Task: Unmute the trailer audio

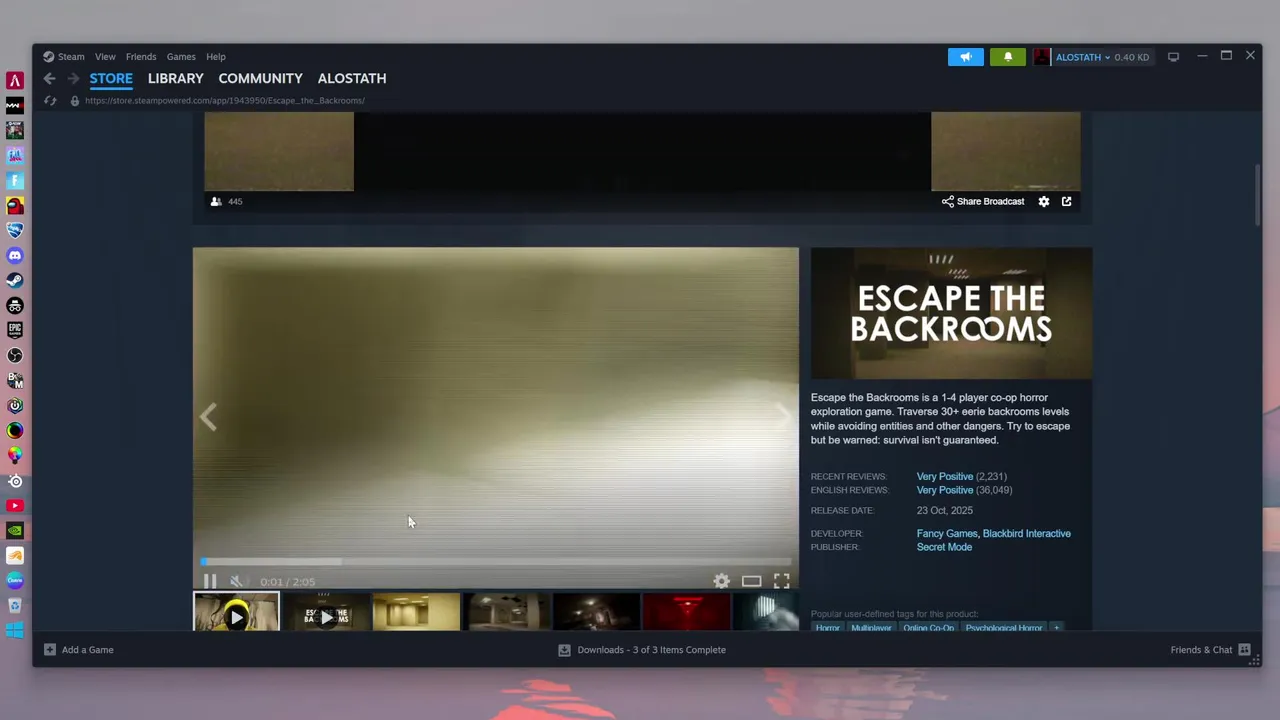Action: [236, 581]
